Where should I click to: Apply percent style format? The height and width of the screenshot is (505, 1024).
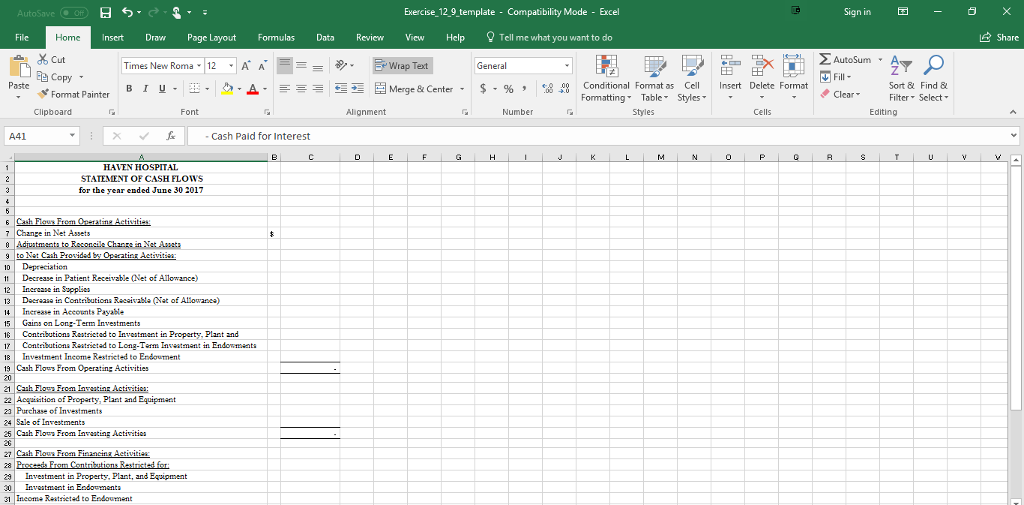point(509,89)
